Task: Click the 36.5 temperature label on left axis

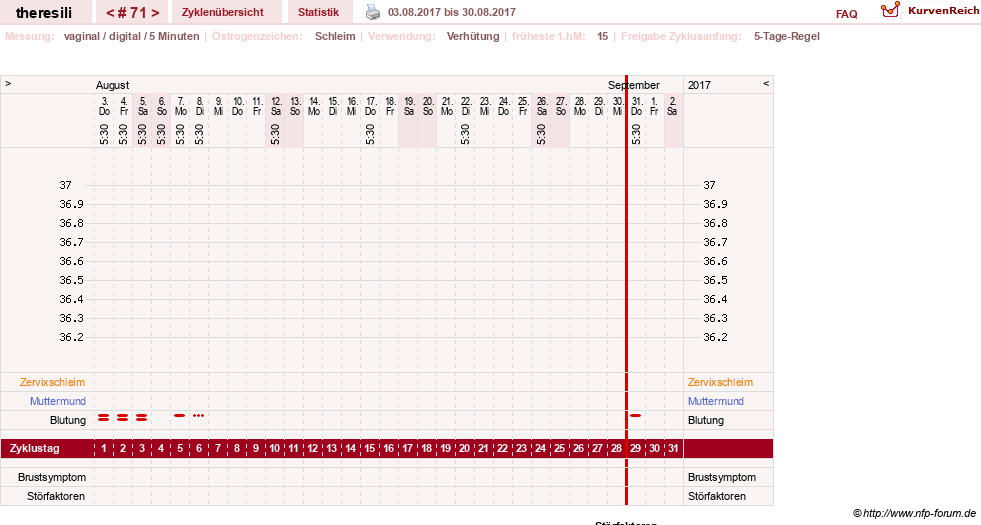Action: coord(71,280)
